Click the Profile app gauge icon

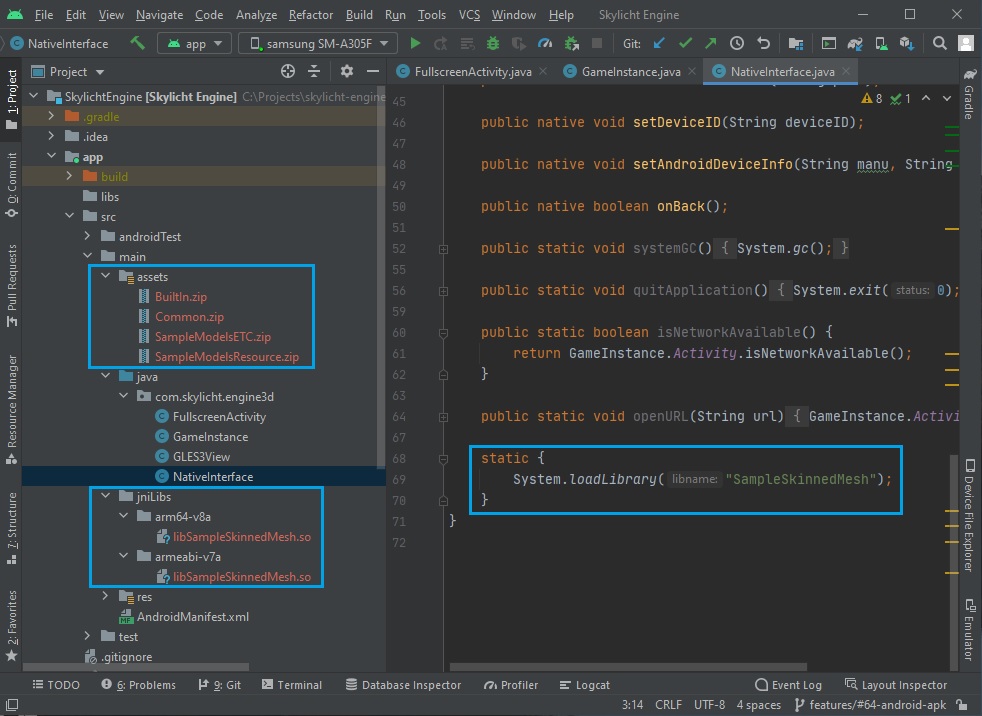pyautogui.click(x=545, y=43)
